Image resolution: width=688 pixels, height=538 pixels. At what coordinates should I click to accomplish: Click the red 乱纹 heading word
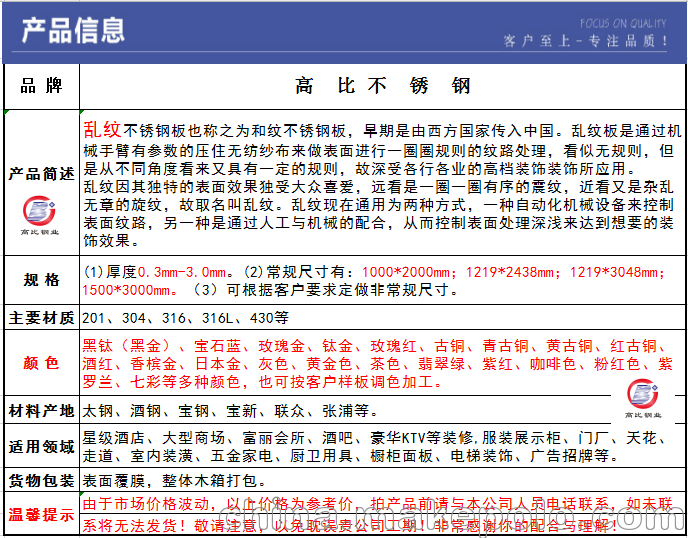coord(102,129)
